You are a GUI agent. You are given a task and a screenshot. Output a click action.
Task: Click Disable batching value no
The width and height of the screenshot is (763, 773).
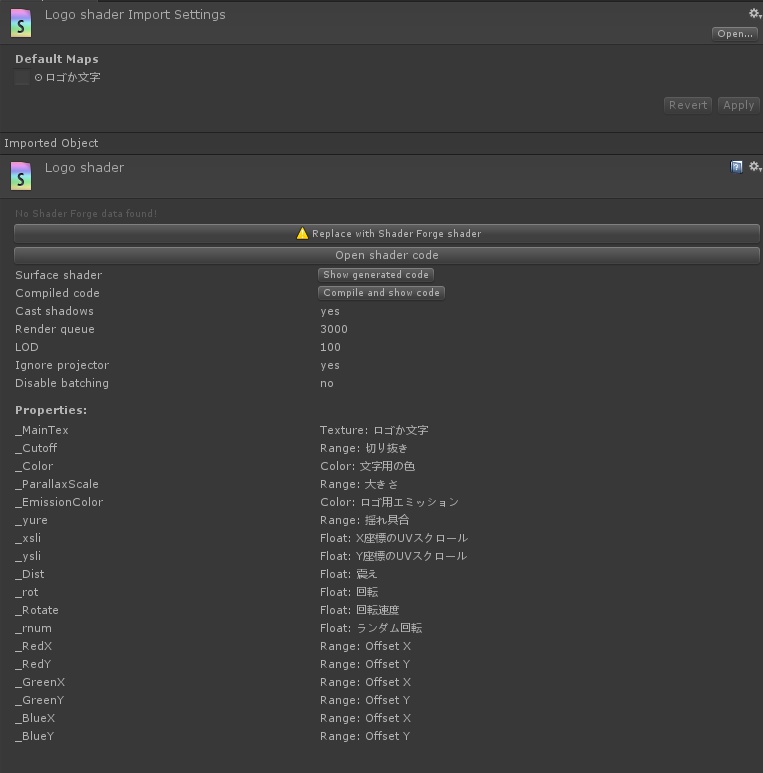click(327, 384)
